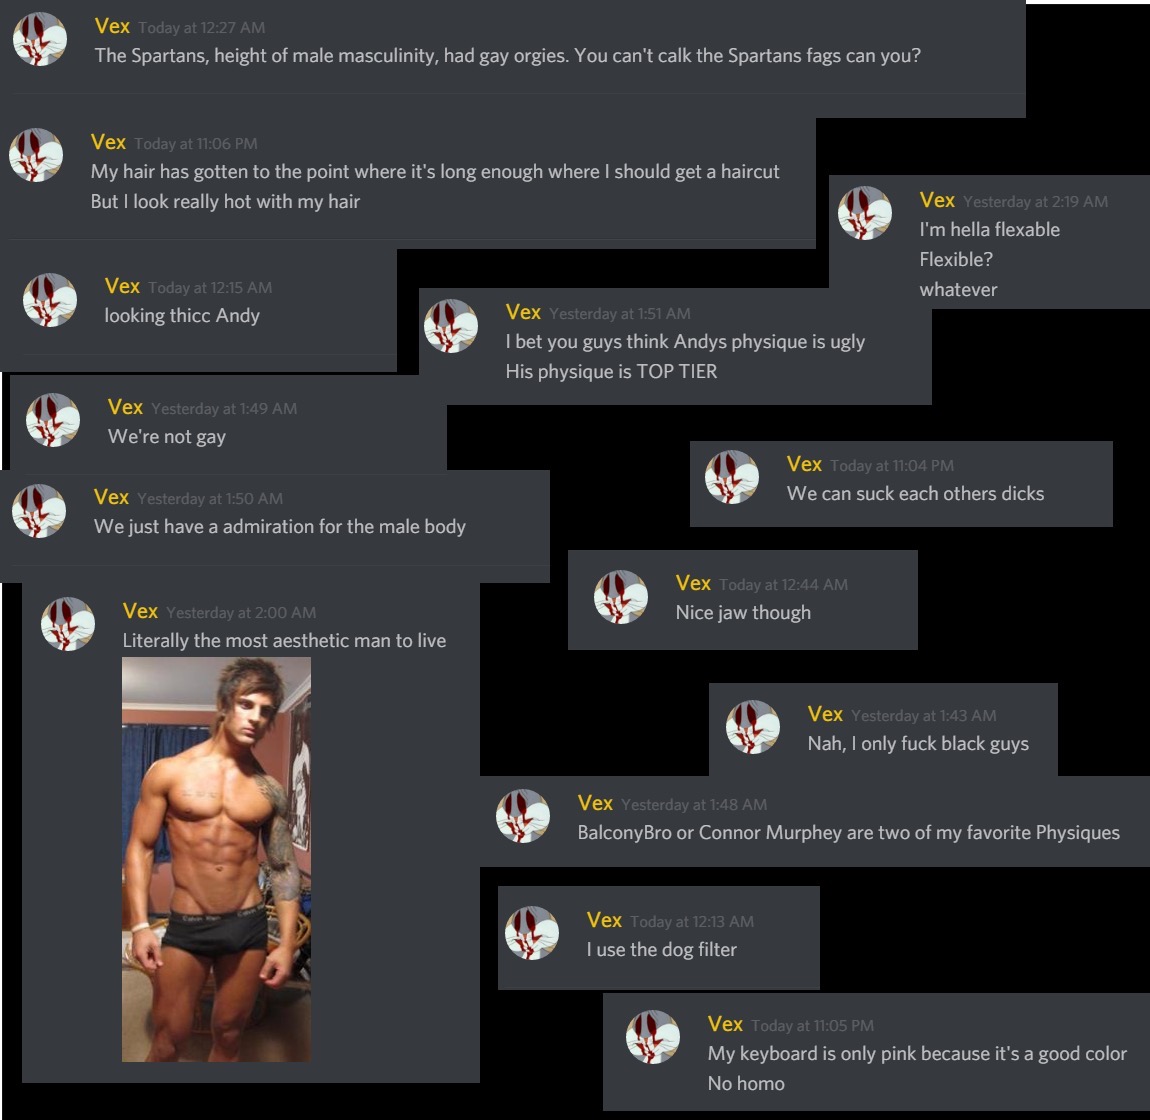Open the avatar beside the 1:49 AM message
1150x1120 pixels.
click(53, 420)
